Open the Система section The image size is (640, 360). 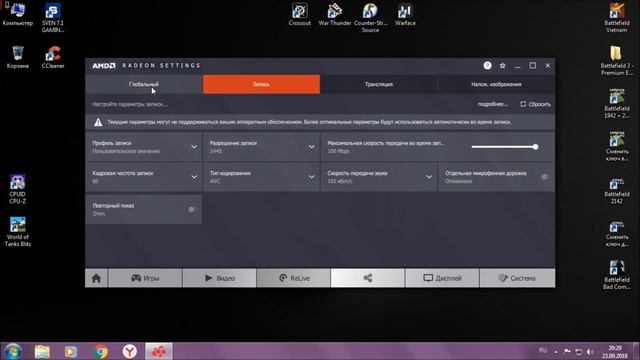coord(517,278)
